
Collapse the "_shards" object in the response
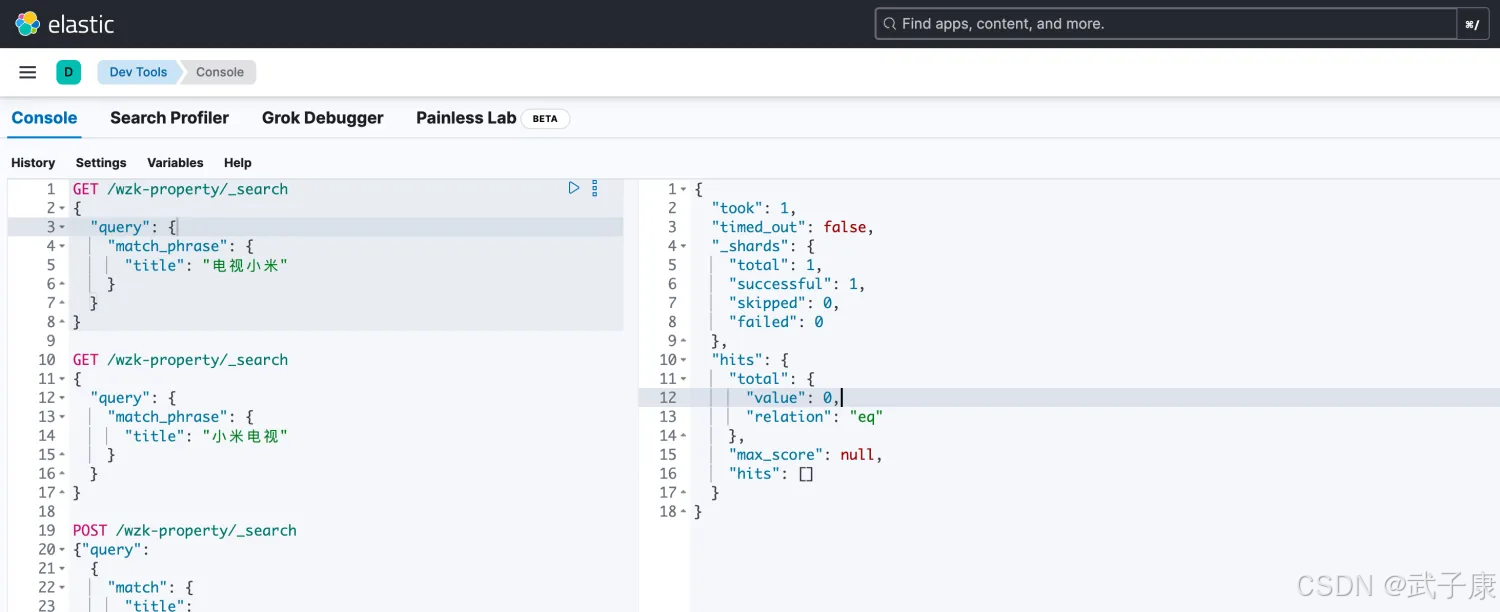[x=684, y=246]
